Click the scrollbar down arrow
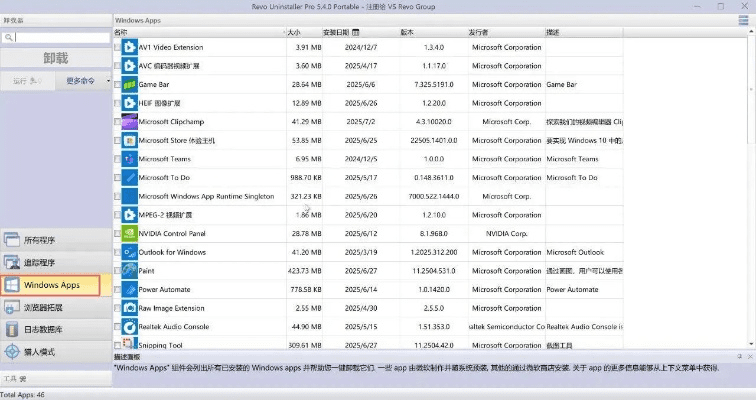 click(x=751, y=344)
